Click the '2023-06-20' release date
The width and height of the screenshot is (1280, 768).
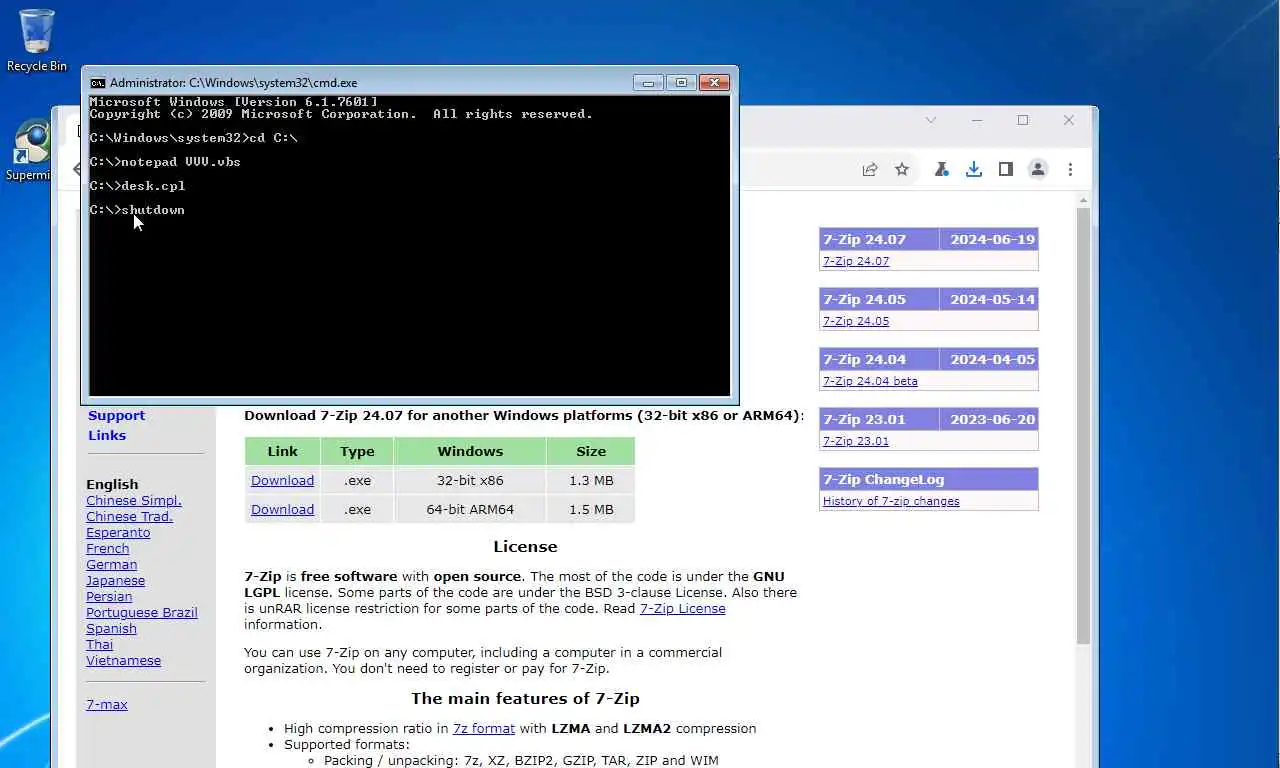point(993,419)
